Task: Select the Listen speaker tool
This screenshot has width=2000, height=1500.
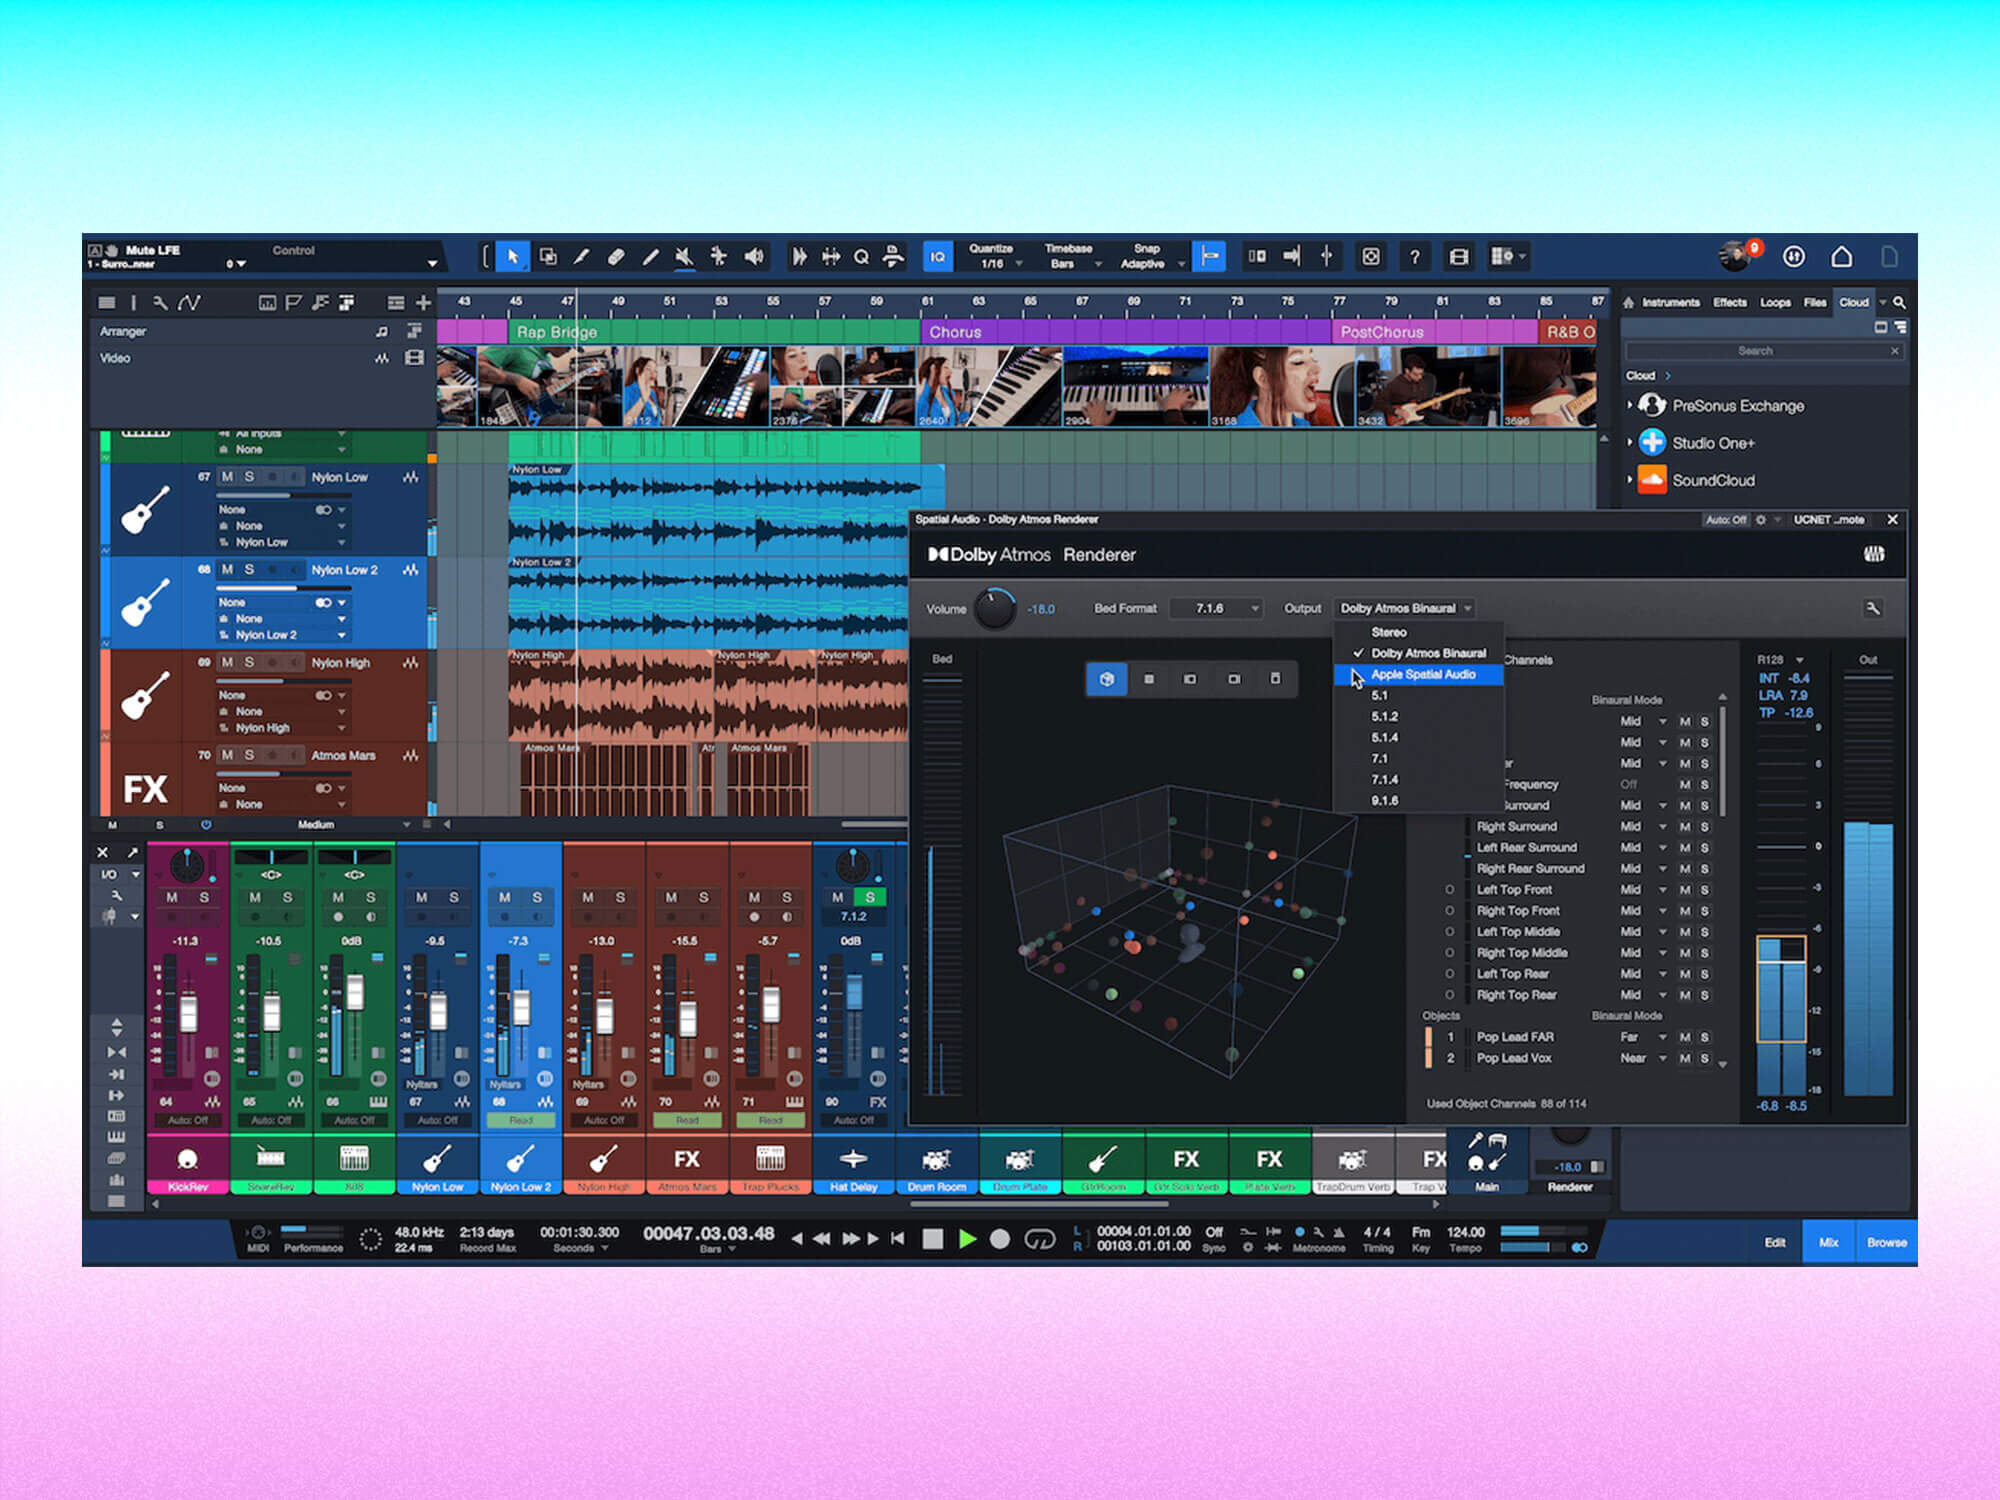Action: tap(754, 257)
